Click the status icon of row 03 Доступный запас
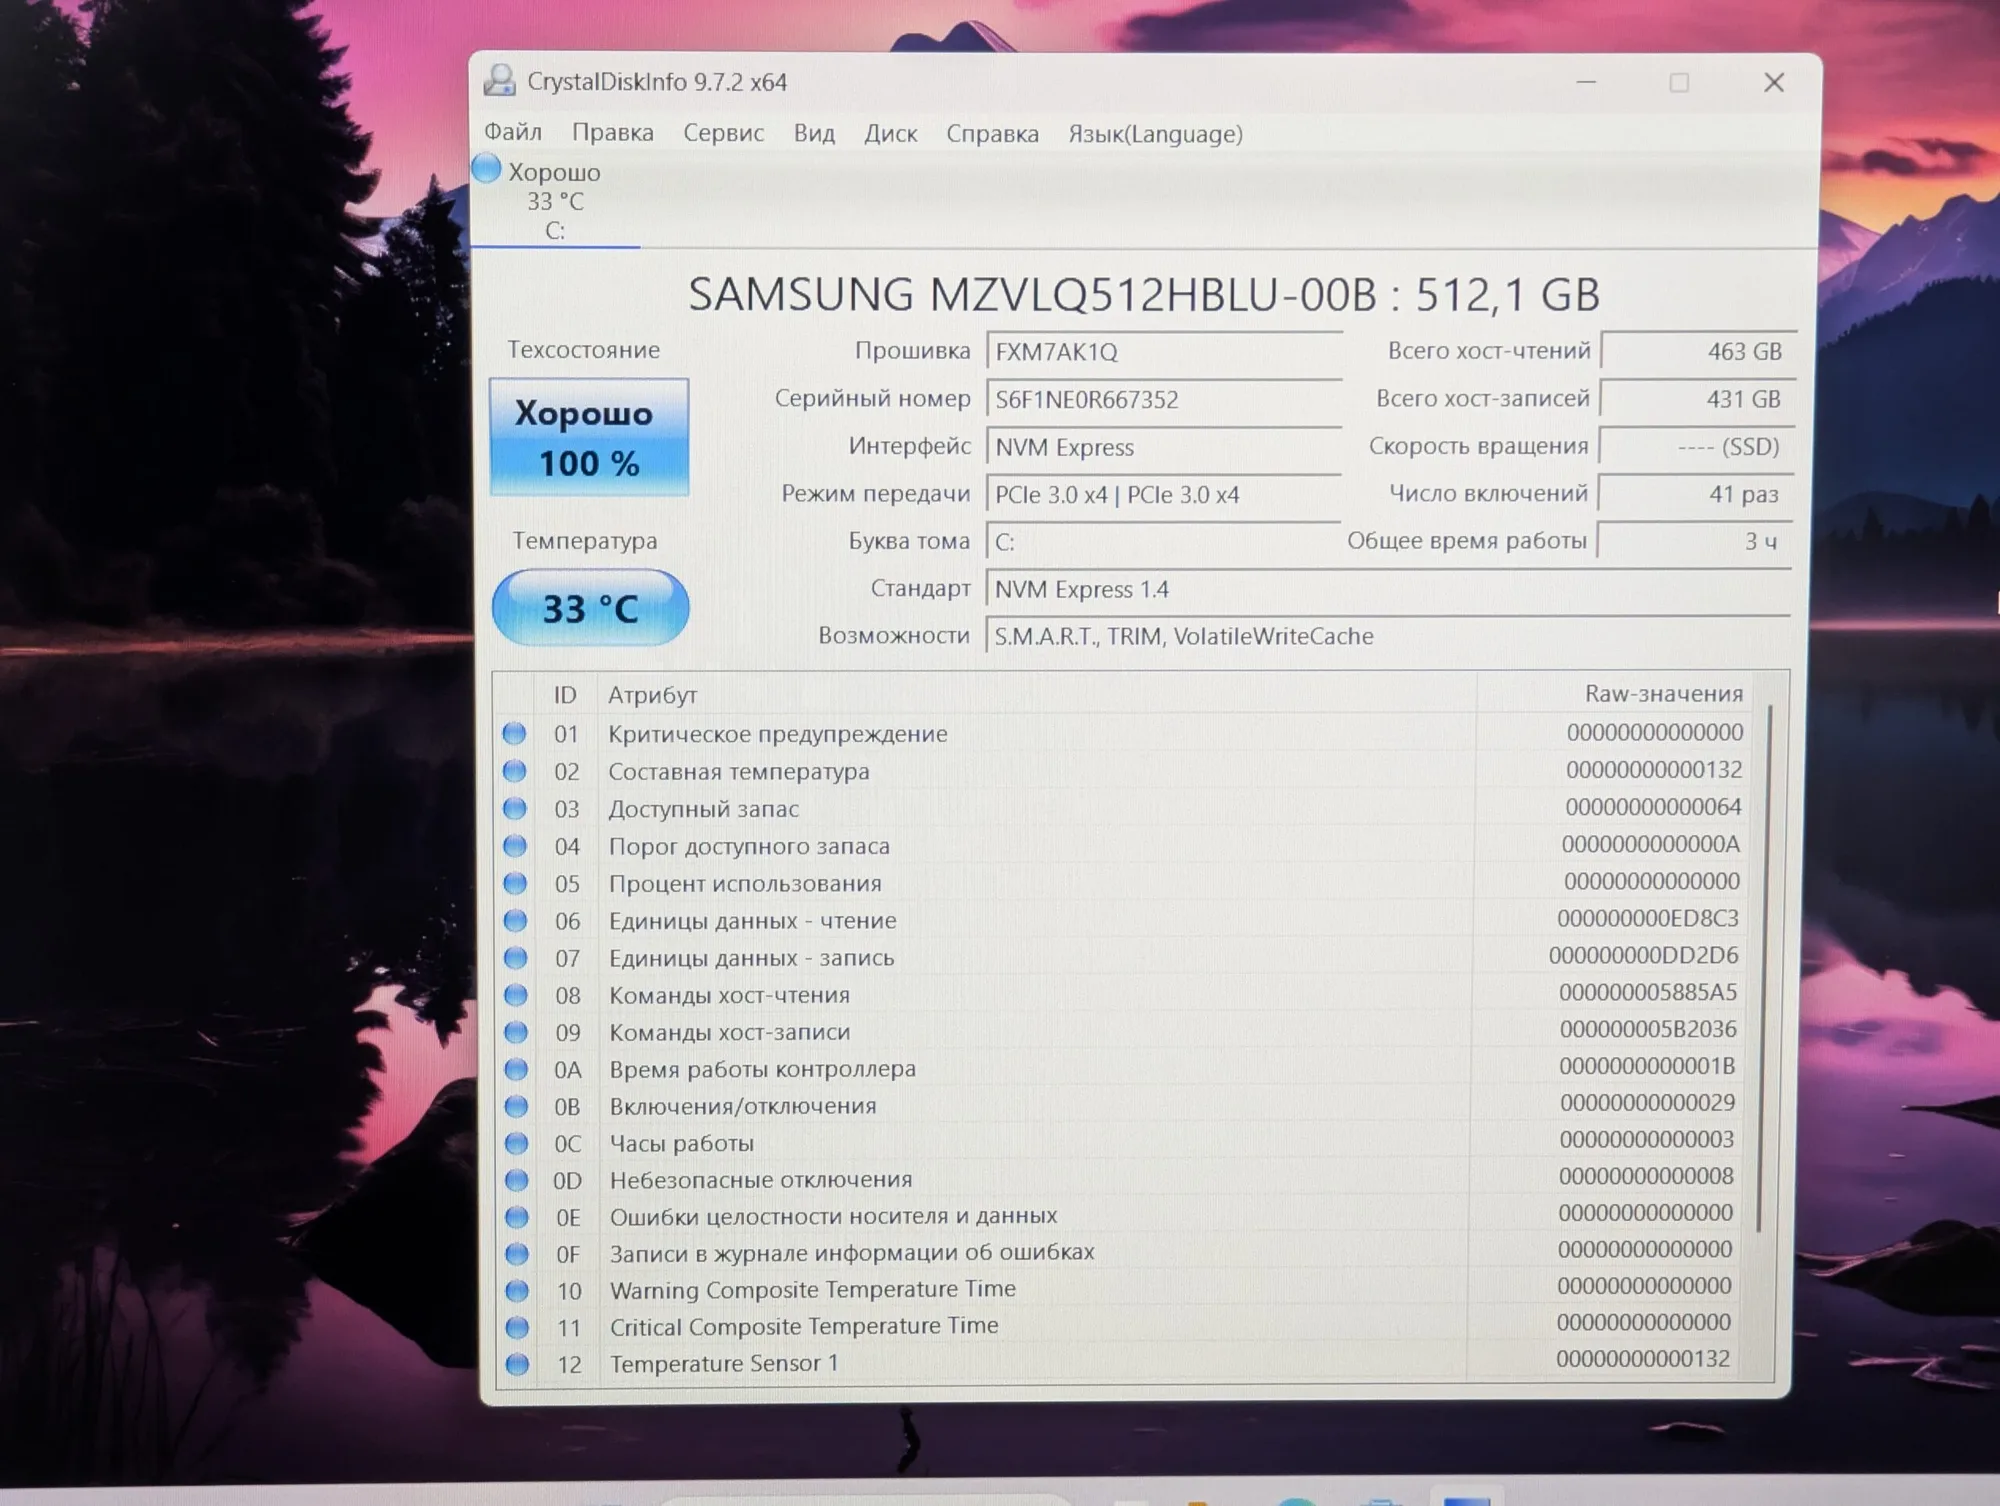The image size is (2000, 1506). pyautogui.click(x=514, y=808)
